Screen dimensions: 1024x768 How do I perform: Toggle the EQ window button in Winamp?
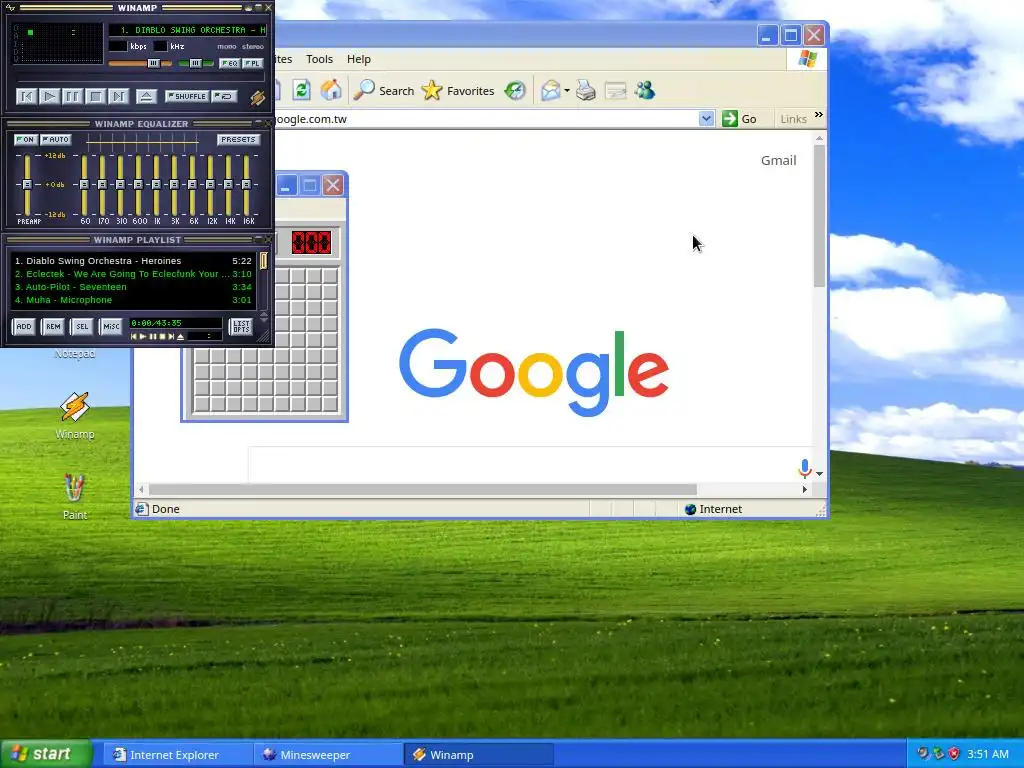pos(229,63)
